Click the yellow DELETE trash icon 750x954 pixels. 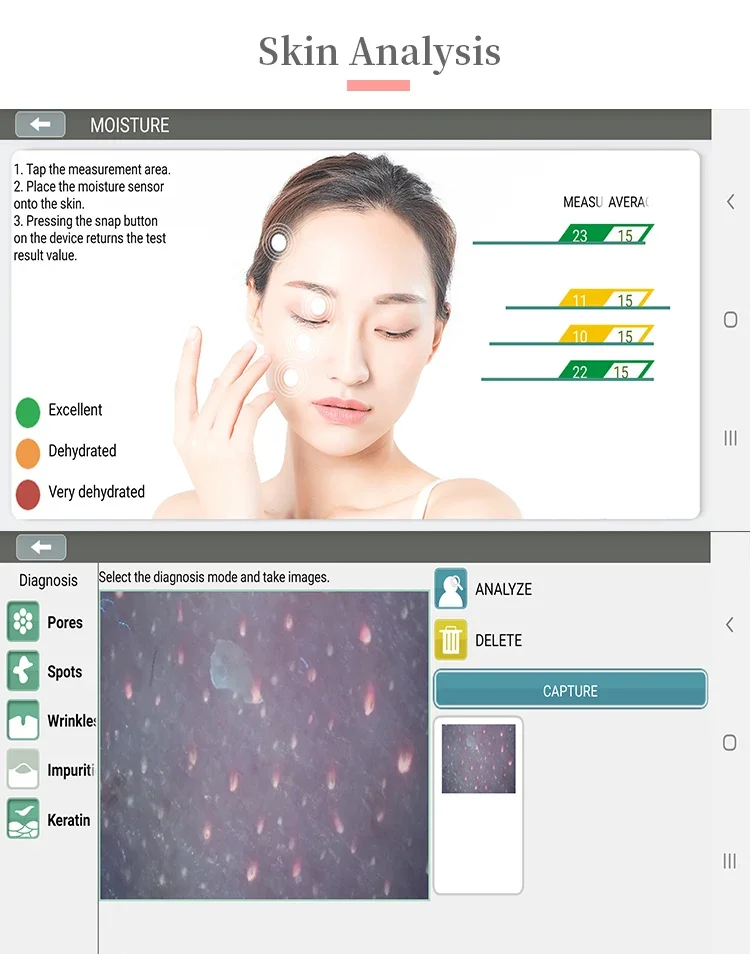pyautogui.click(x=451, y=639)
